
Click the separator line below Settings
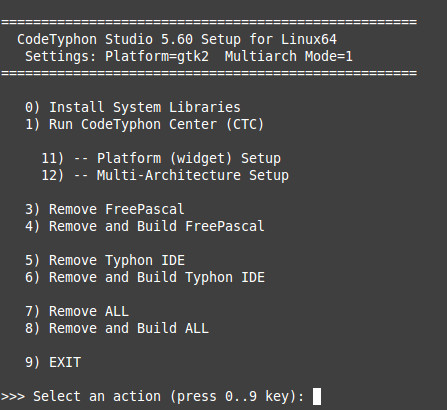pos(209,73)
